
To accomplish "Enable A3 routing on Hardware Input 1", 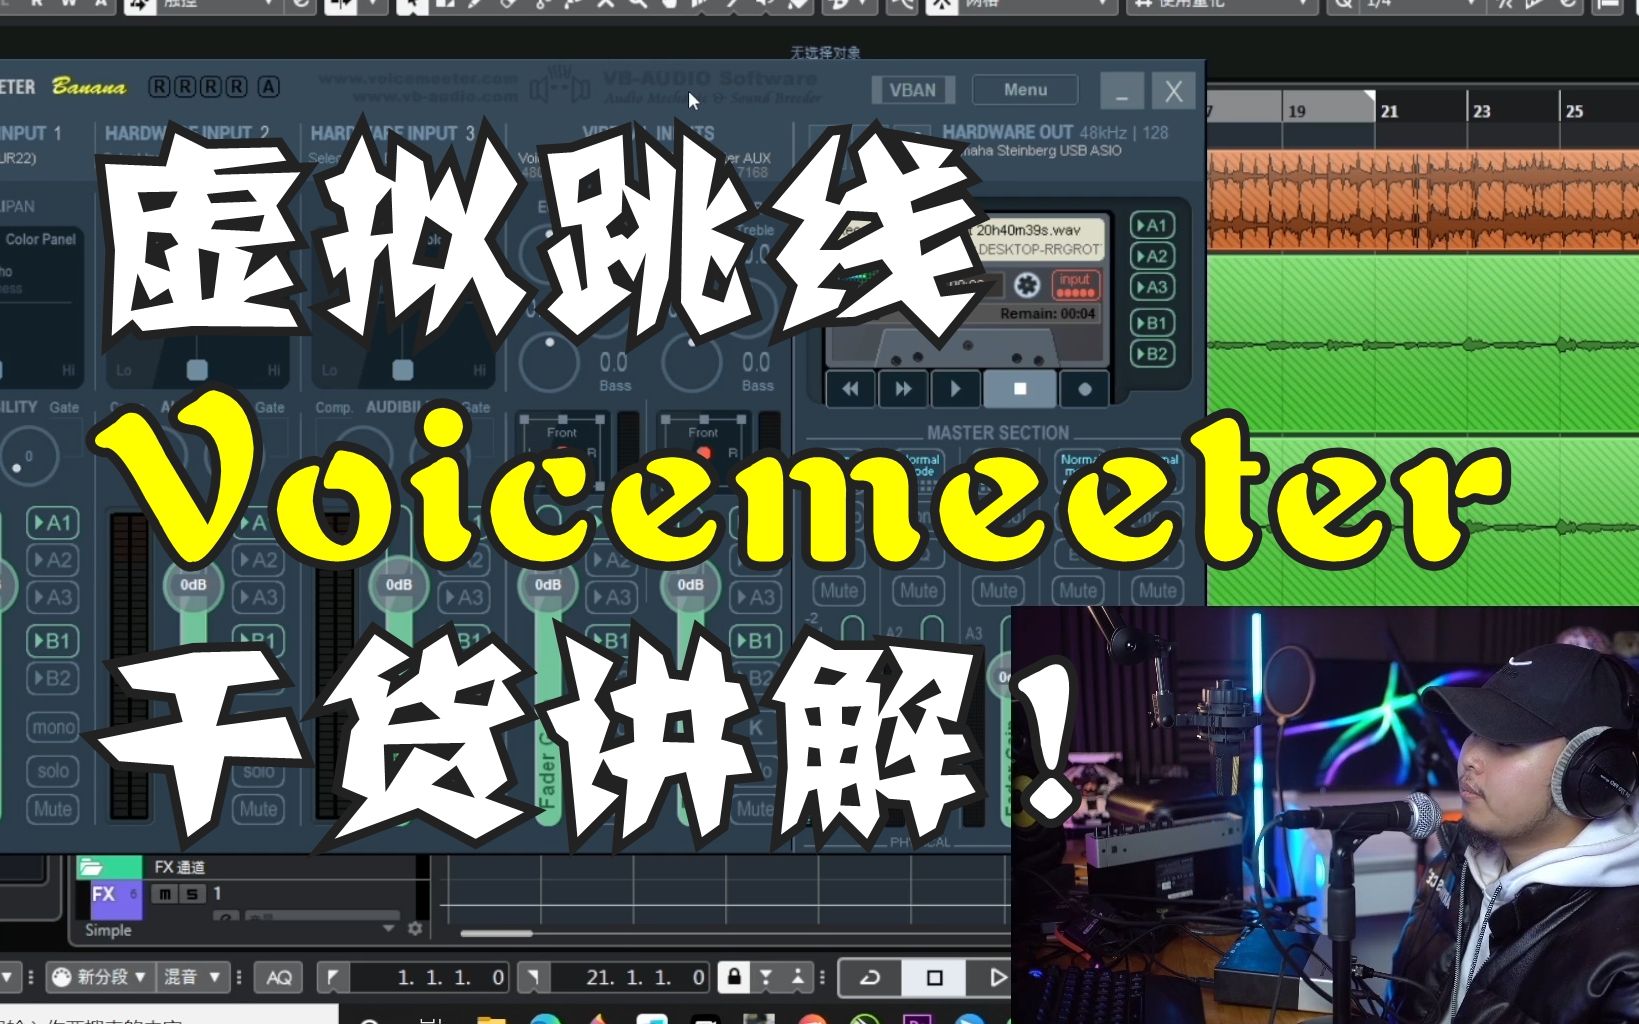I will pos(53,598).
